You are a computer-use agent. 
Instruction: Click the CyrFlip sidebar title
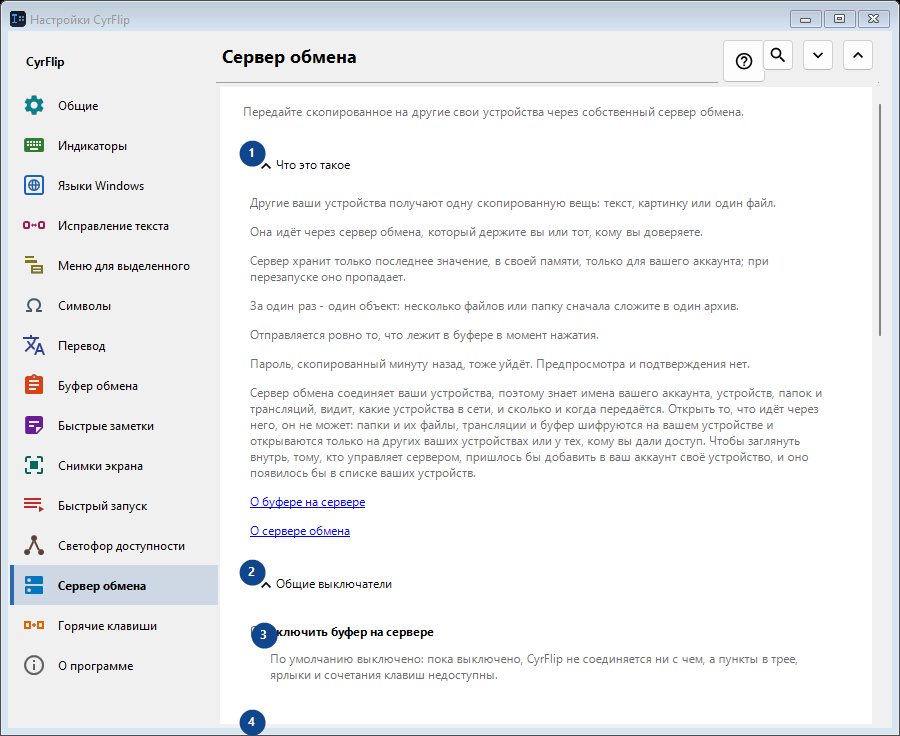point(45,62)
